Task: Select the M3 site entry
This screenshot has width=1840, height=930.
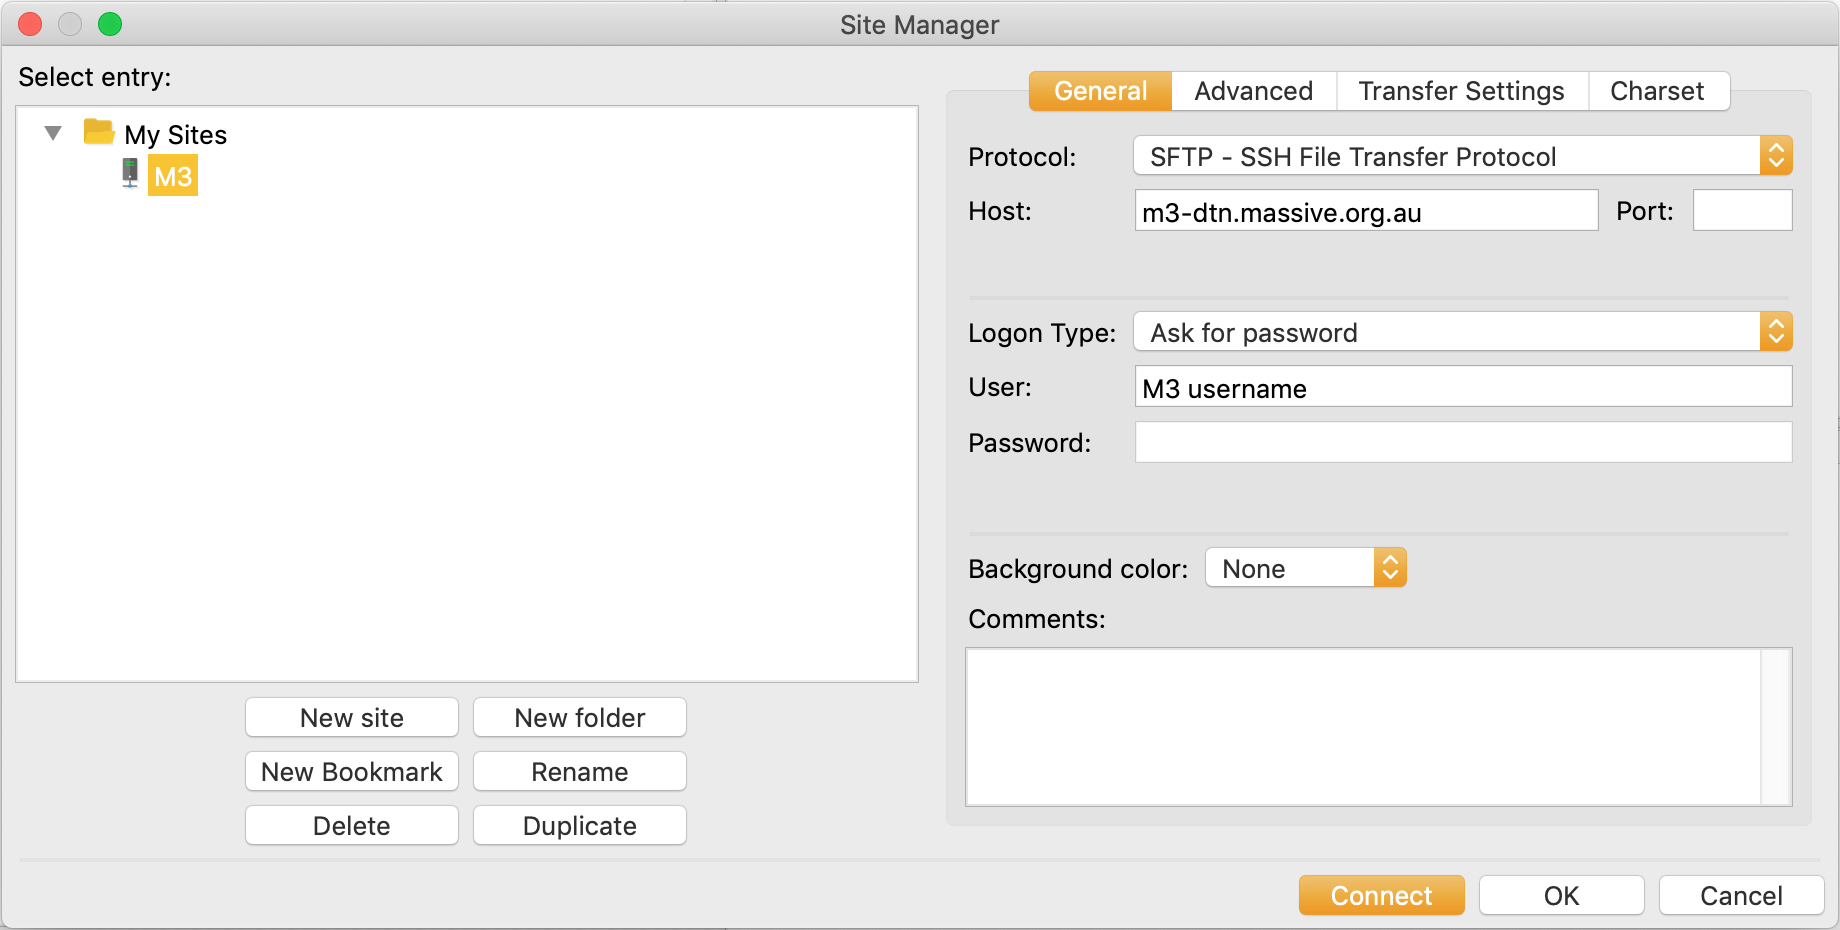Action: [x=173, y=177]
